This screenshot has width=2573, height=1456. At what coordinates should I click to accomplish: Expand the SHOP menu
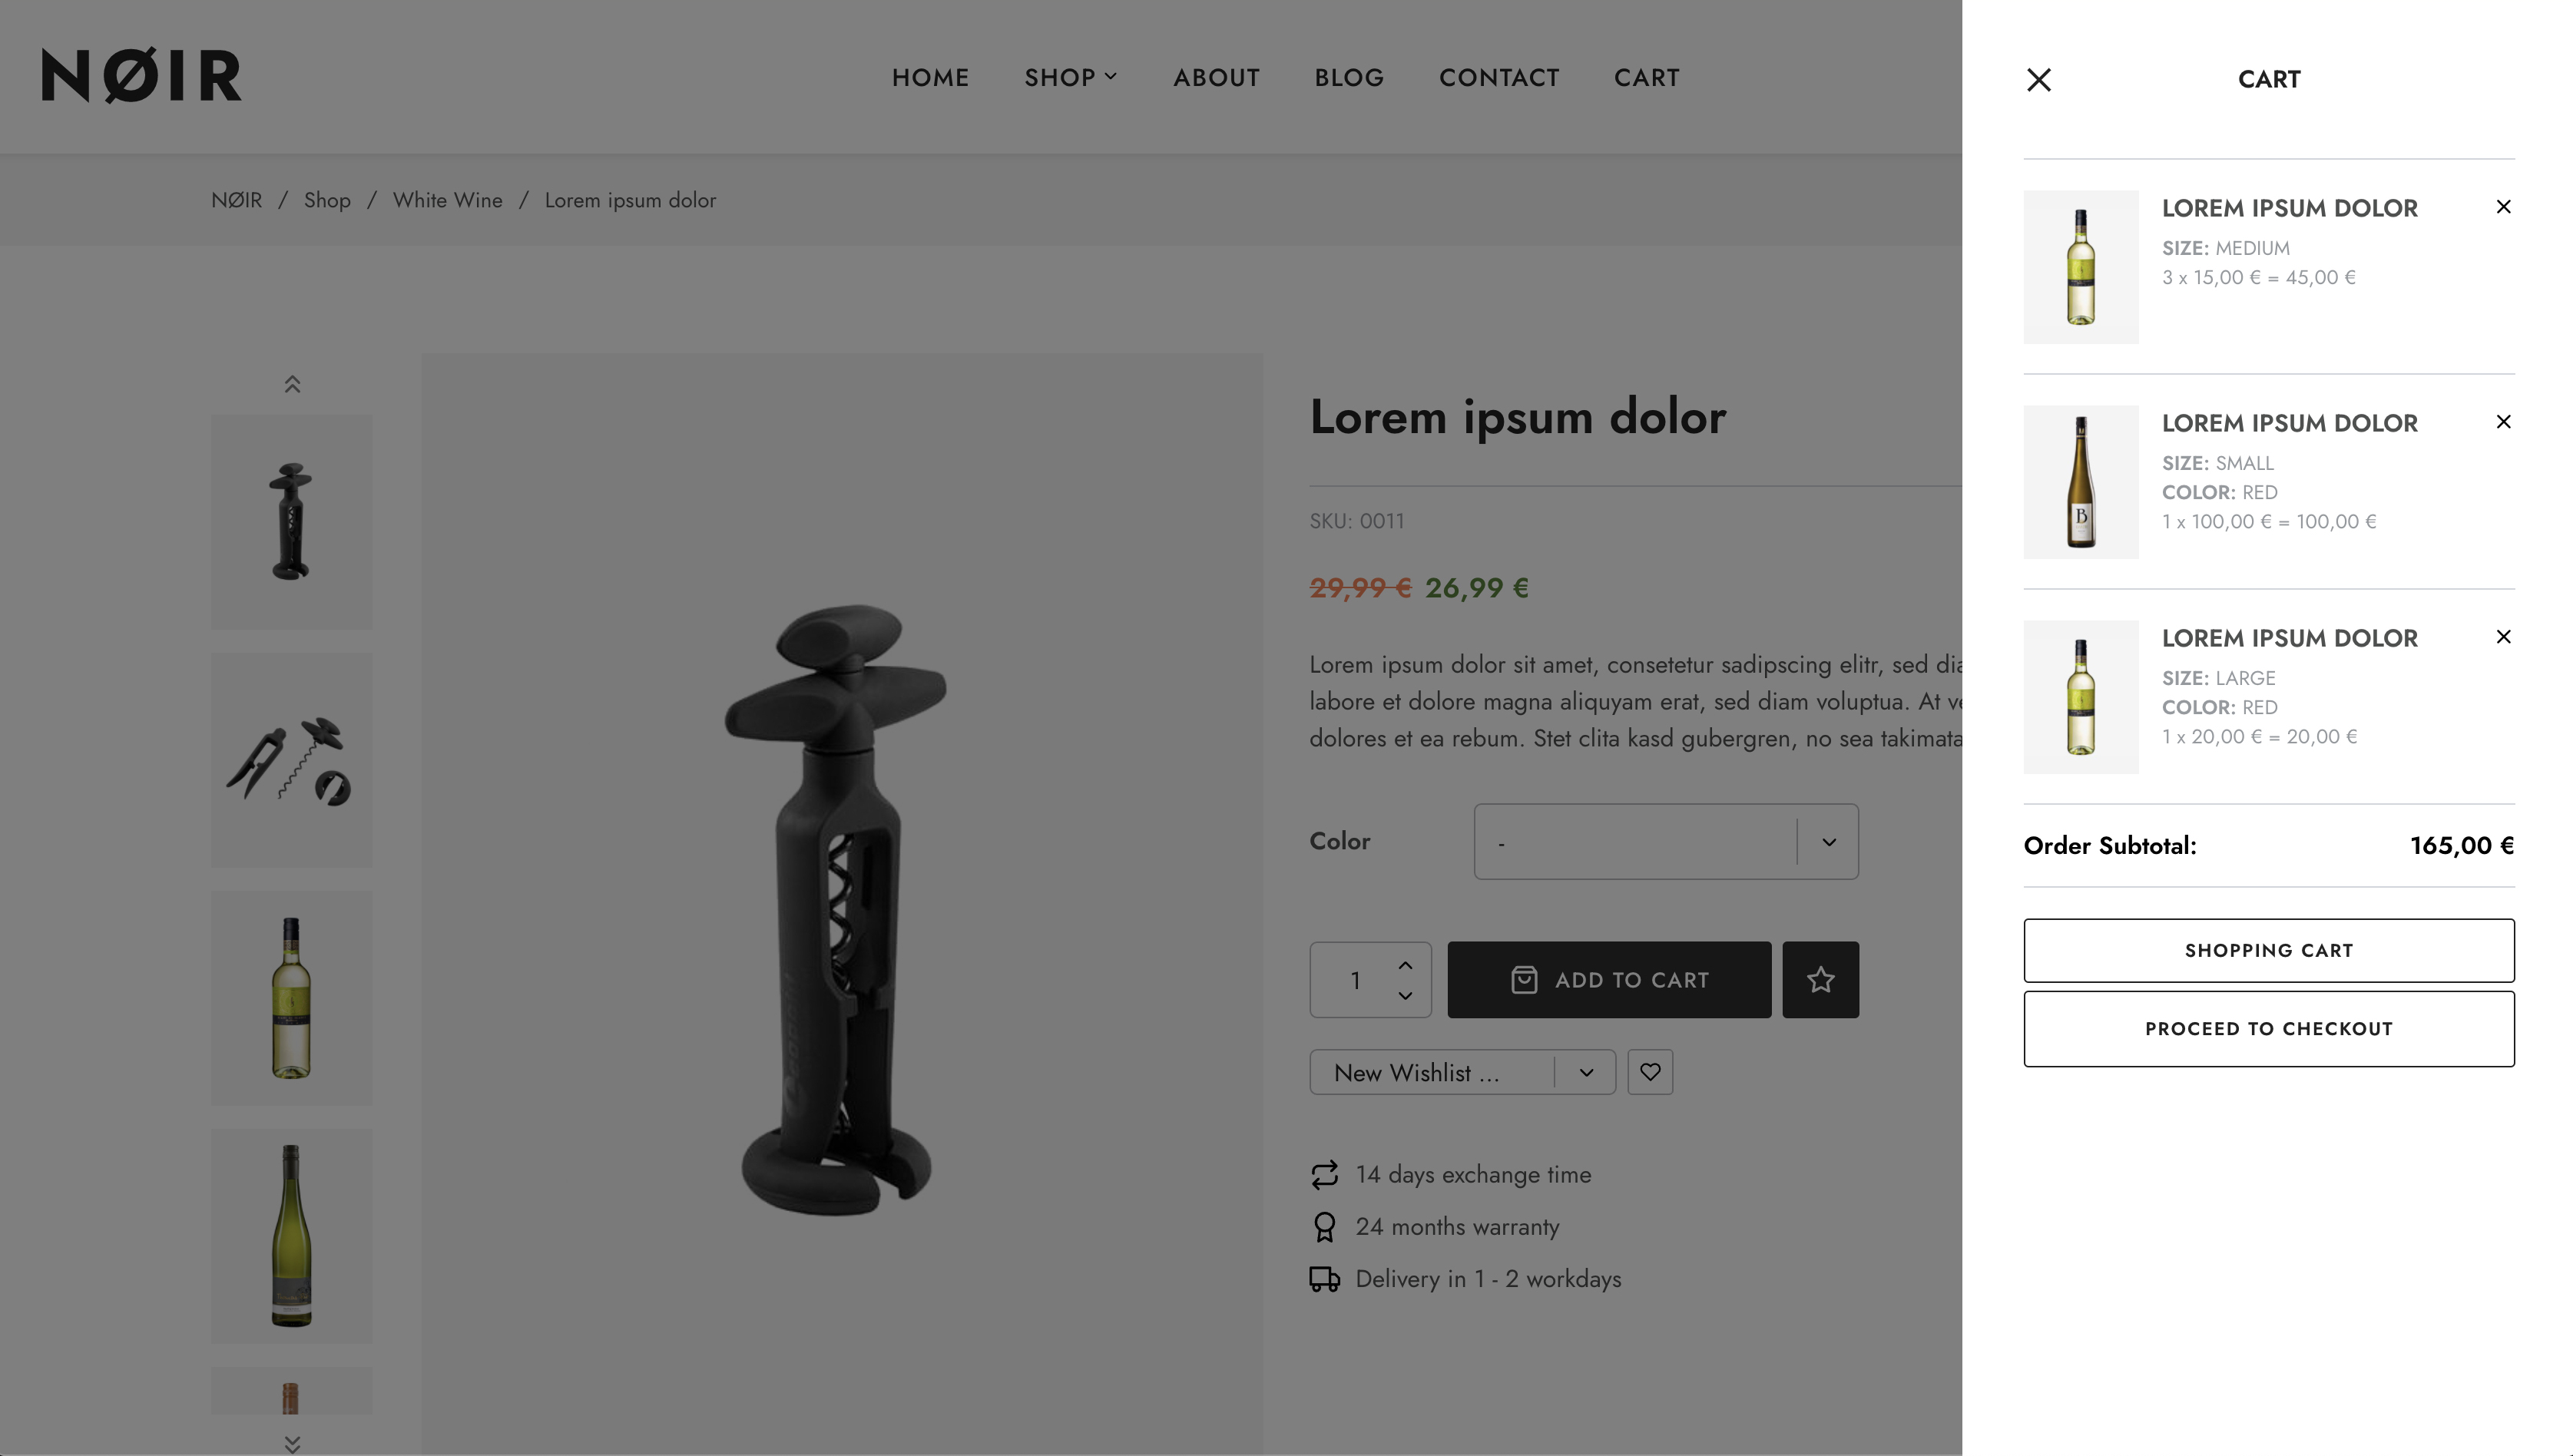[x=1070, y=78]
